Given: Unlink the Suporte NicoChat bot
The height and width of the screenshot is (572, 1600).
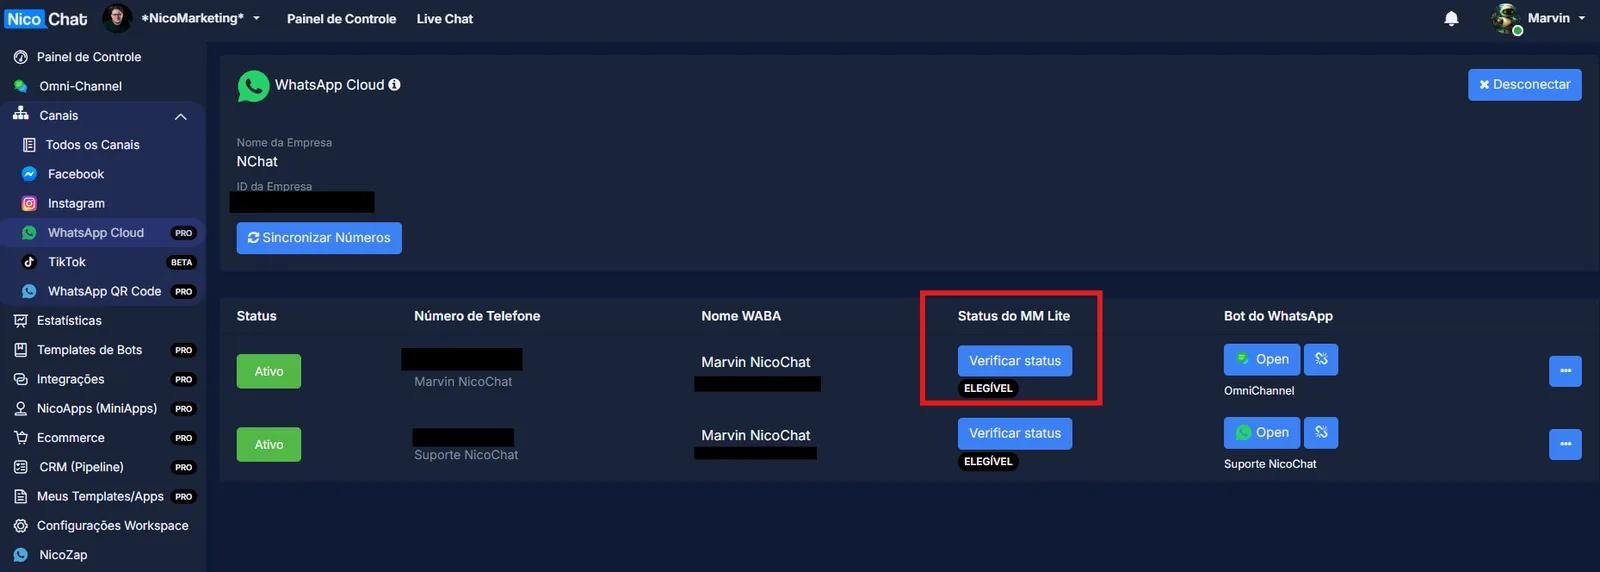Looking at the screenshot, I should pyautogui.click(x=1321, y=433).
